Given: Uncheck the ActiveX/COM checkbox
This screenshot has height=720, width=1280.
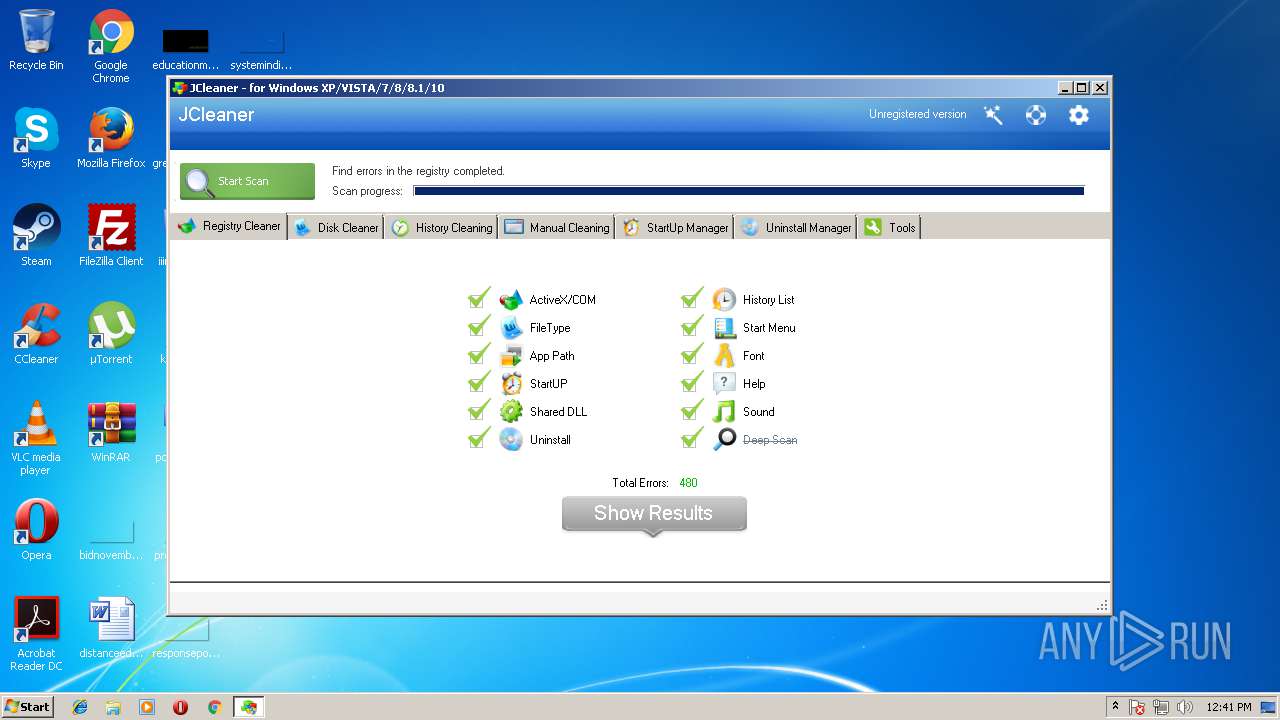Looking at the screenshot, I should (479, 299).
